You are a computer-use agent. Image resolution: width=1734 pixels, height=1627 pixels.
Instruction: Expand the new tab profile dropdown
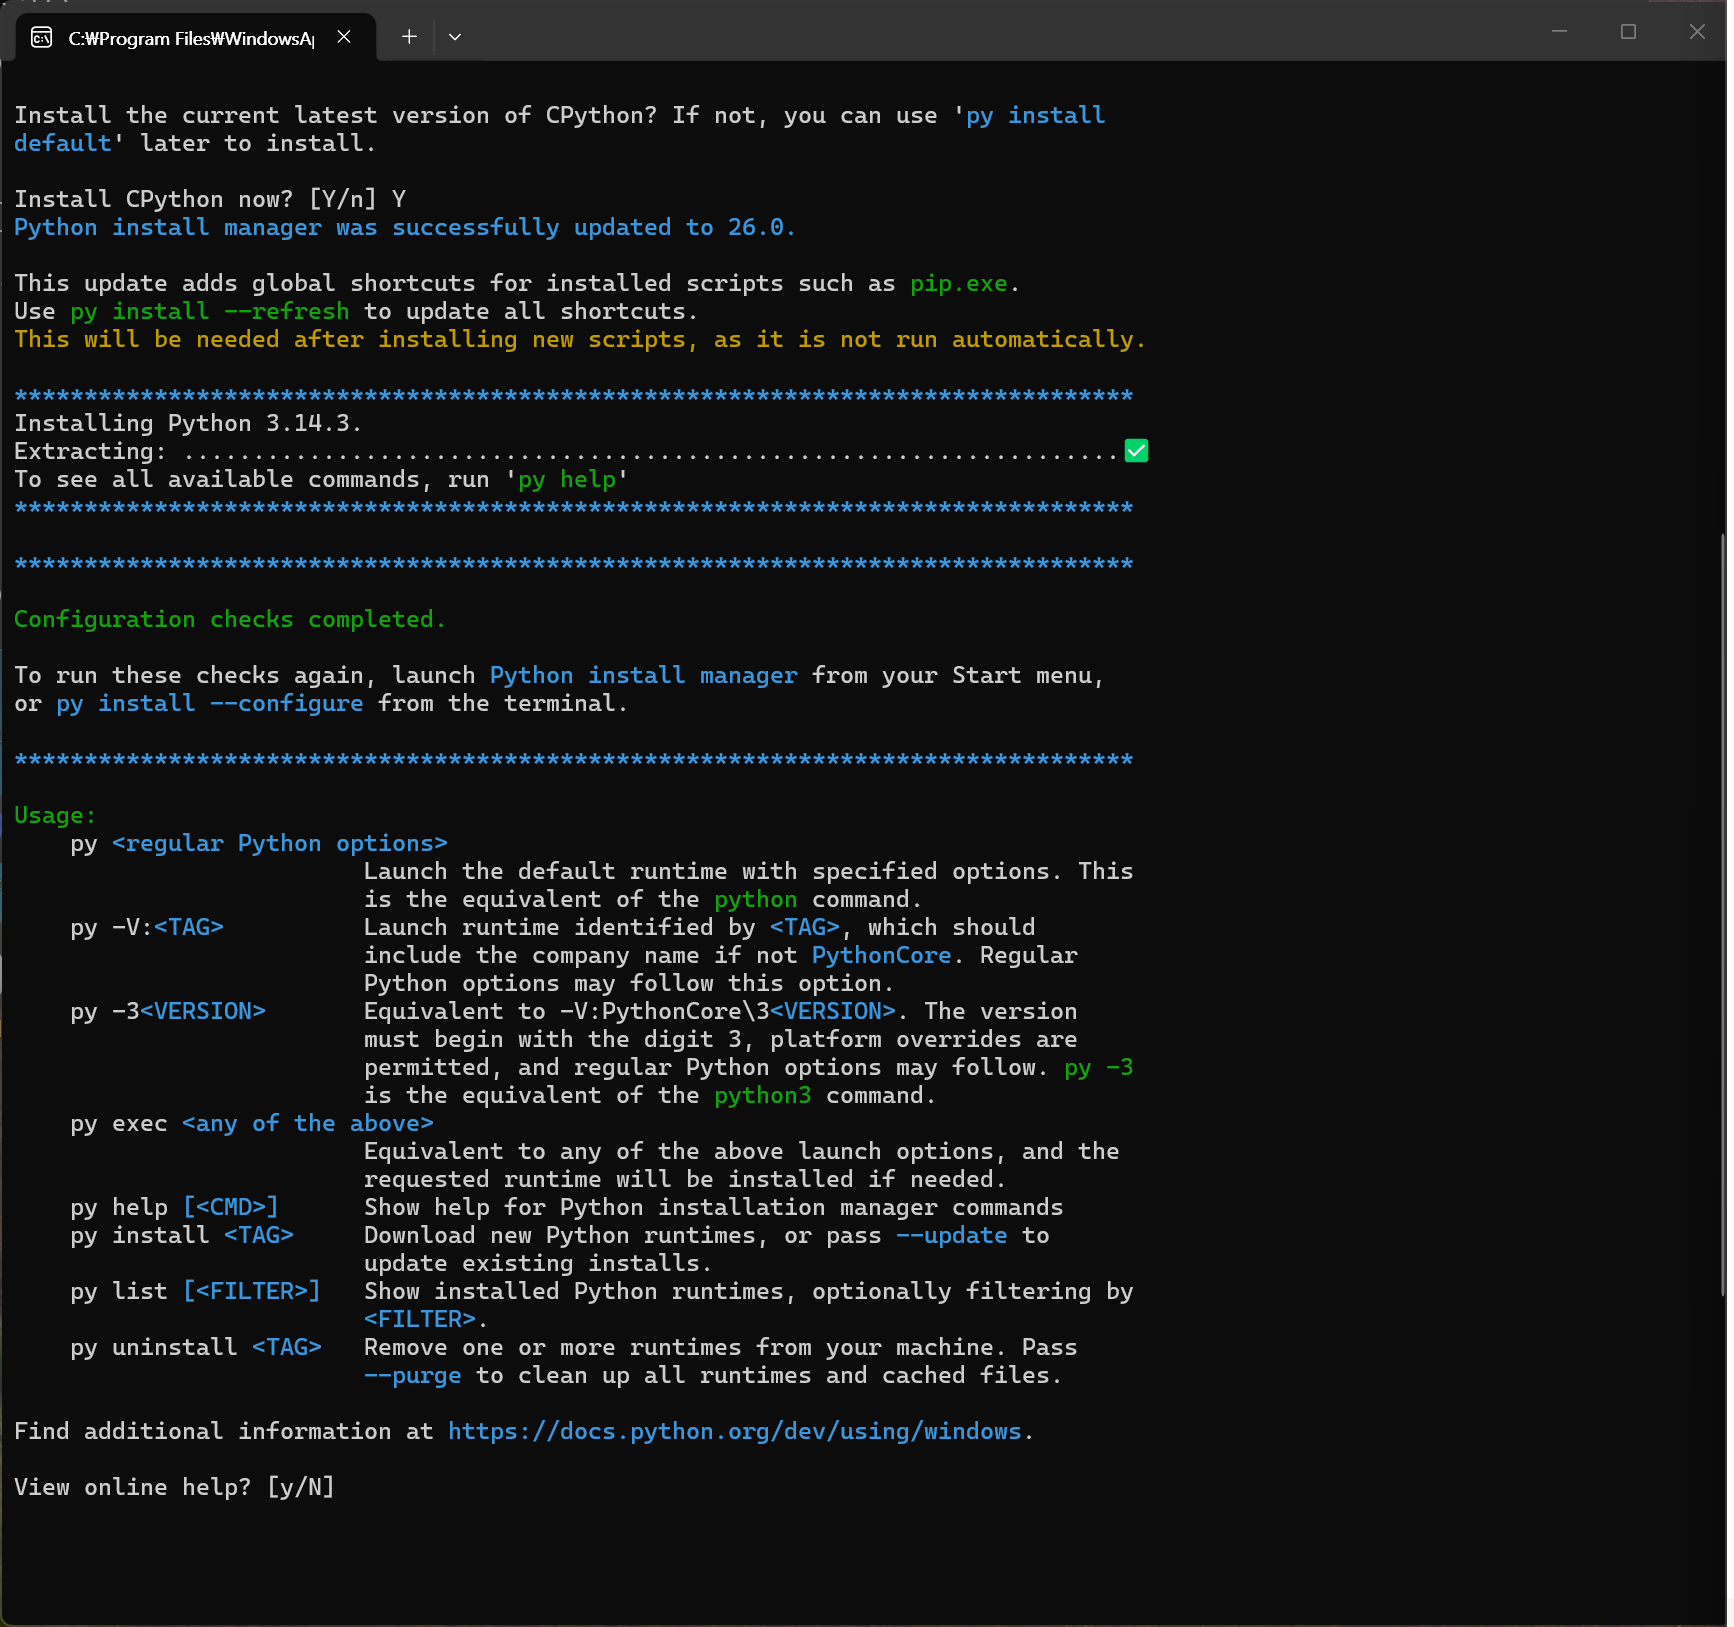[x=455, y=37]
